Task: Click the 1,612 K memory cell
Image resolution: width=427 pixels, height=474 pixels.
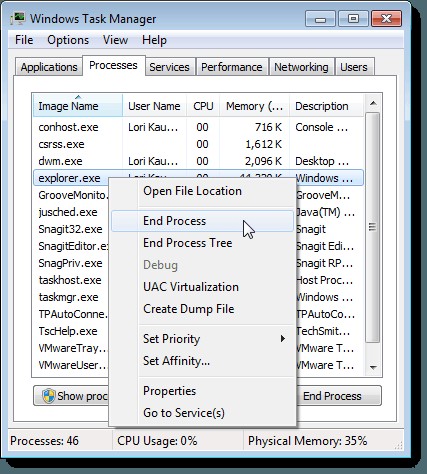Action: pyautogui.click(x=264, y=144)
